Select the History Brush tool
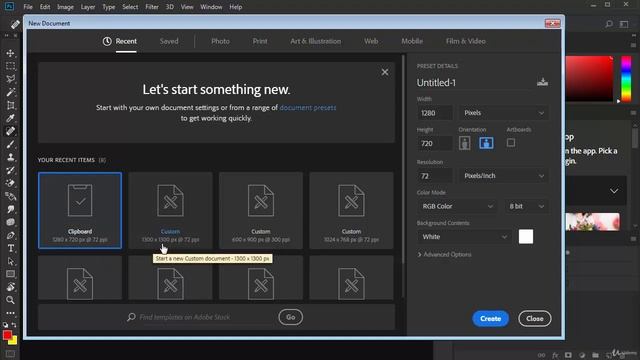This screenshot has height=360, width=640. [x=10, y=170]
